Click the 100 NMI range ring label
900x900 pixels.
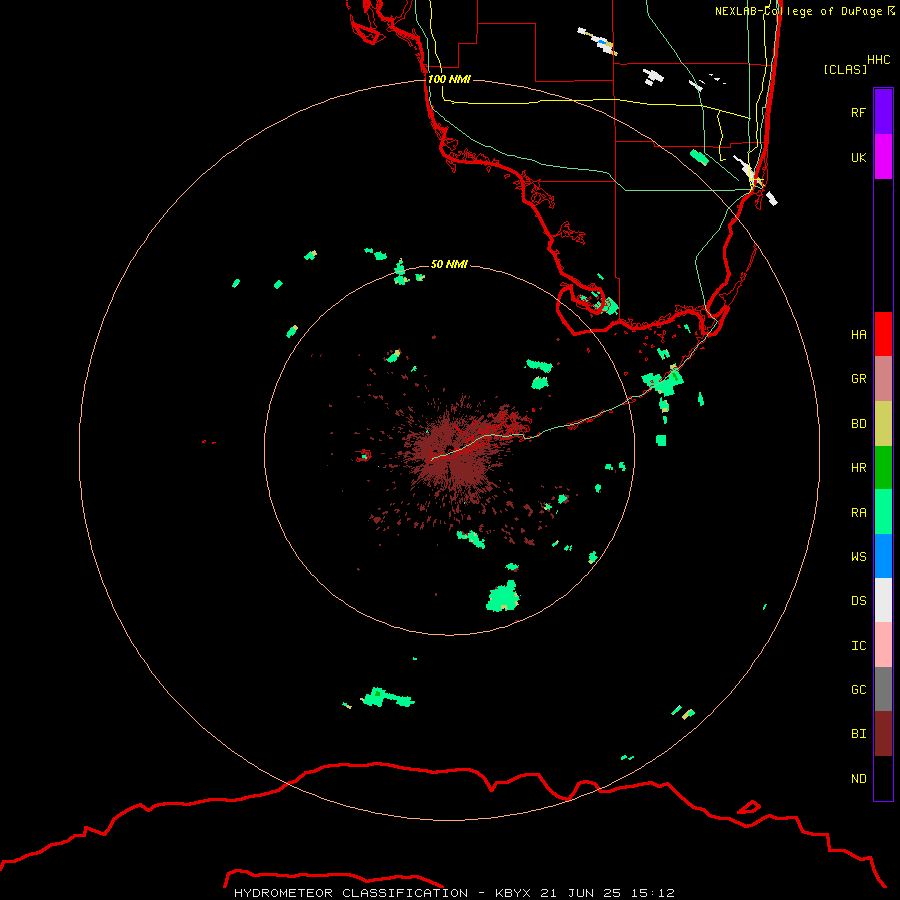(449, 79)
